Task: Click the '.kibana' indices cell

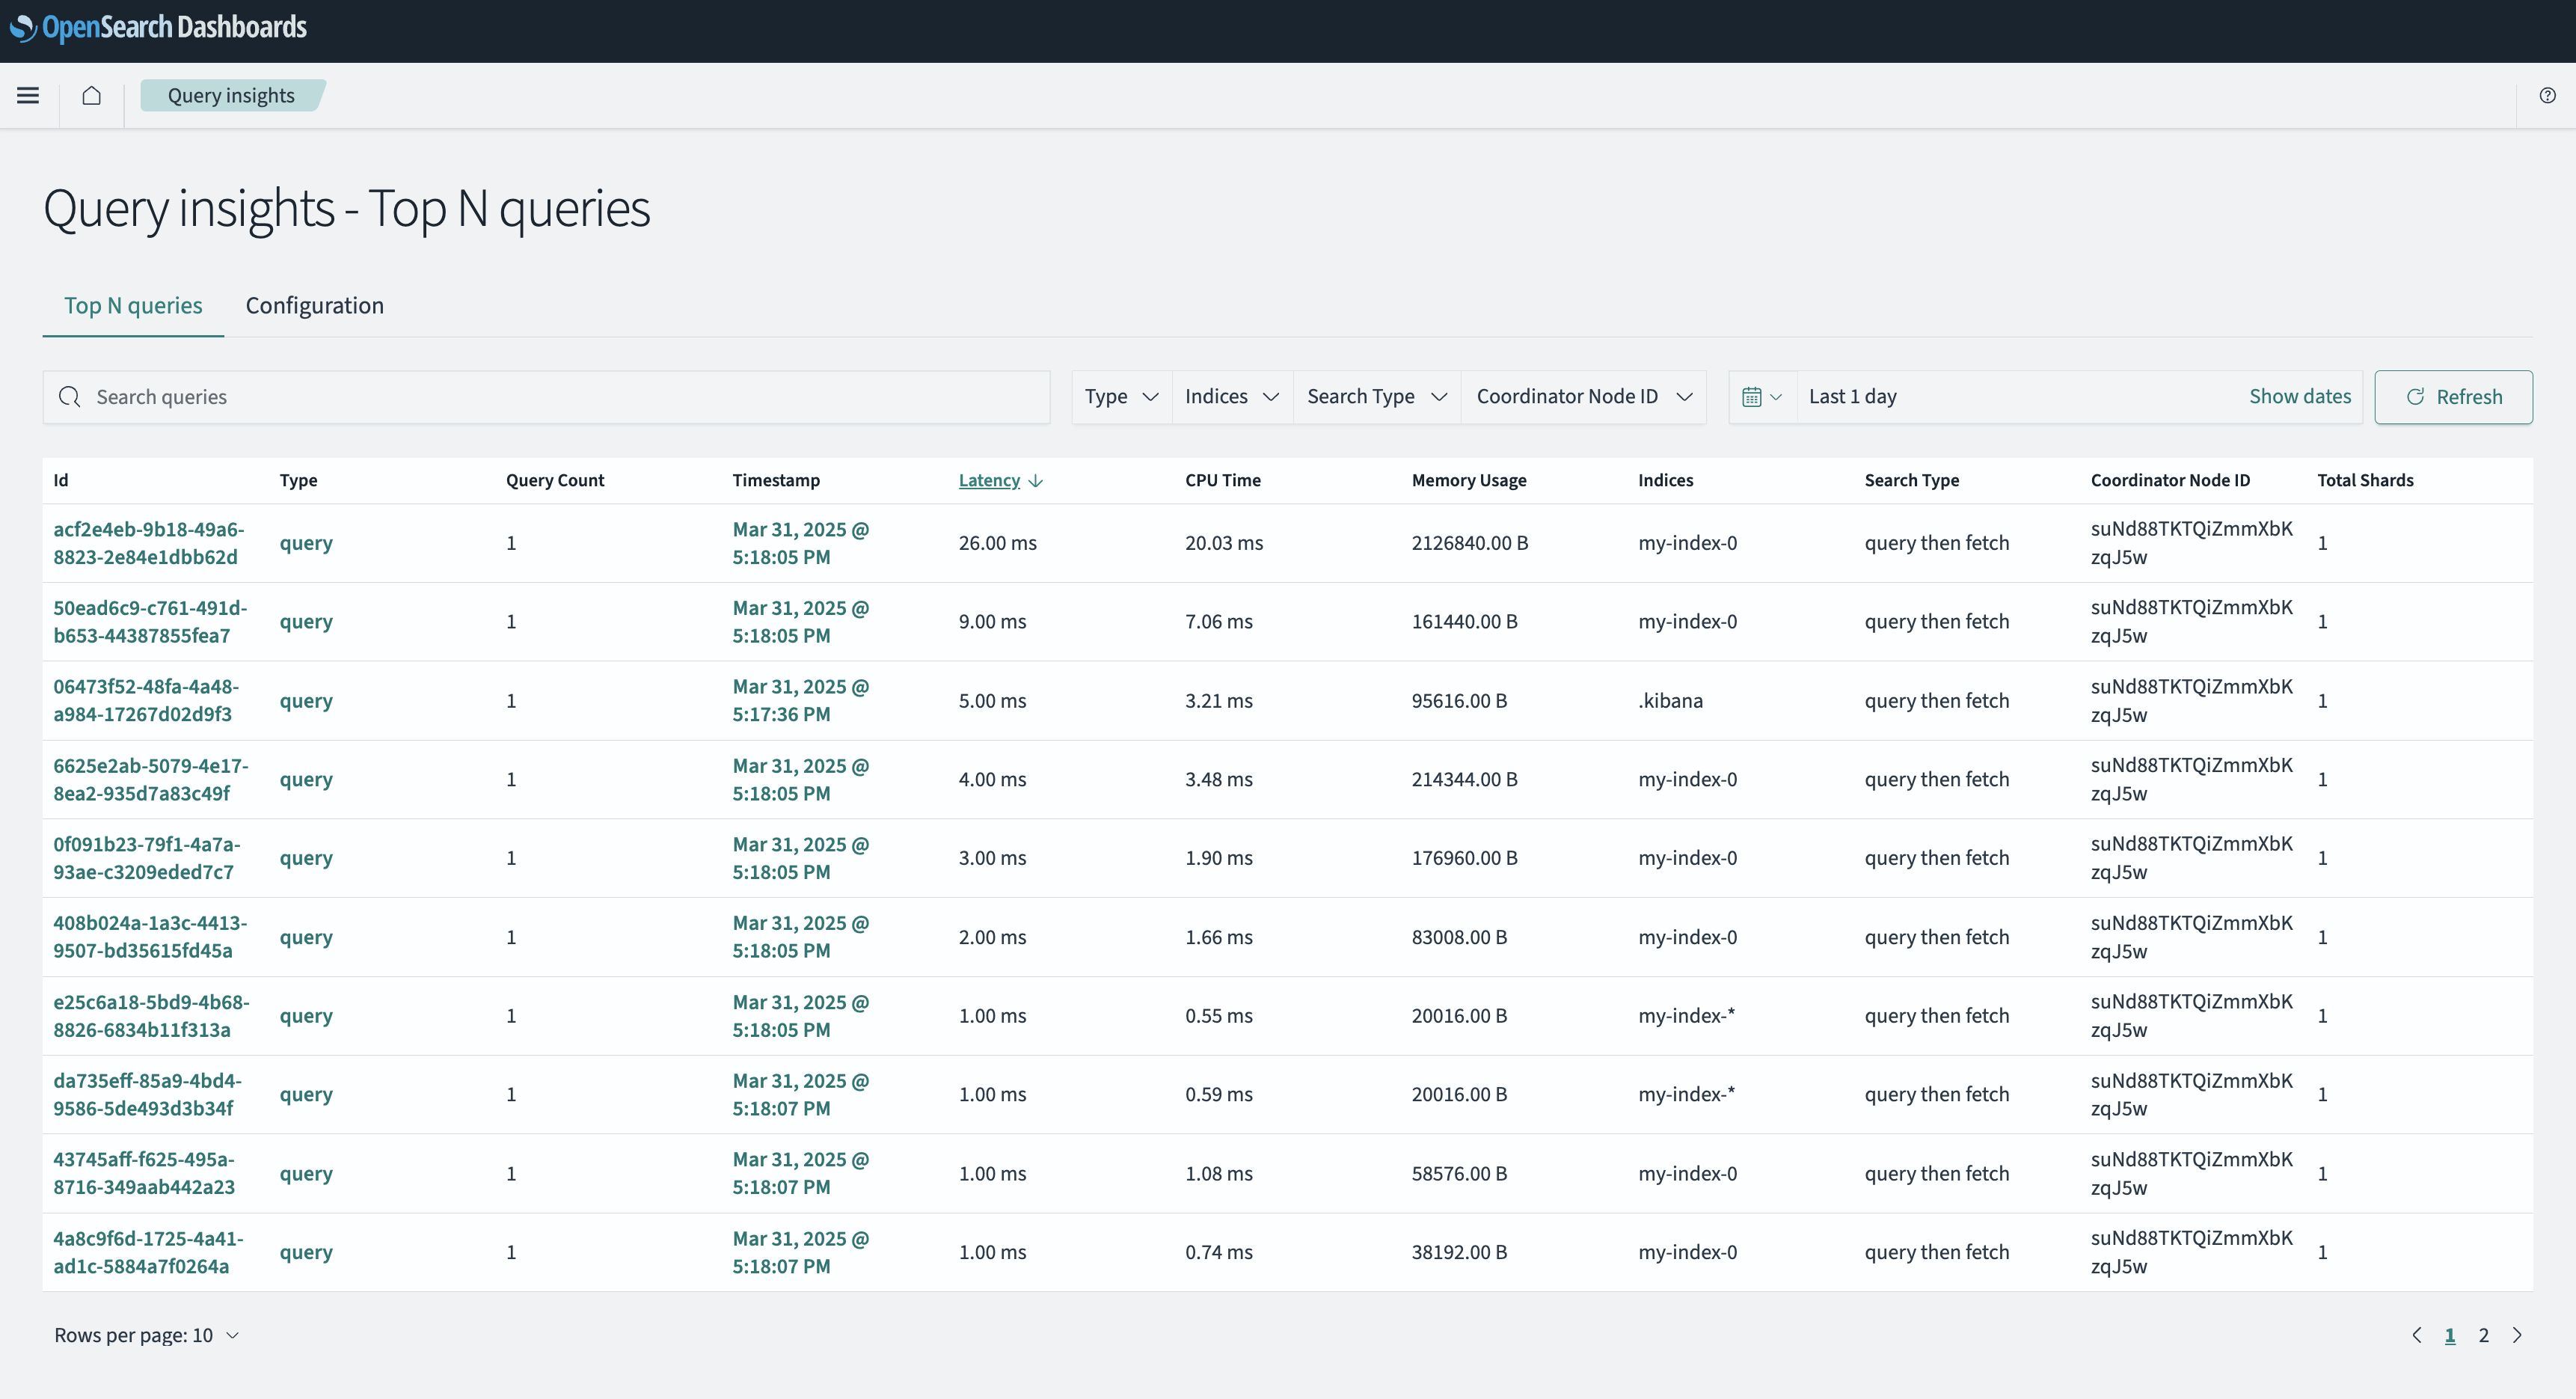Action: coord(1670,701)
